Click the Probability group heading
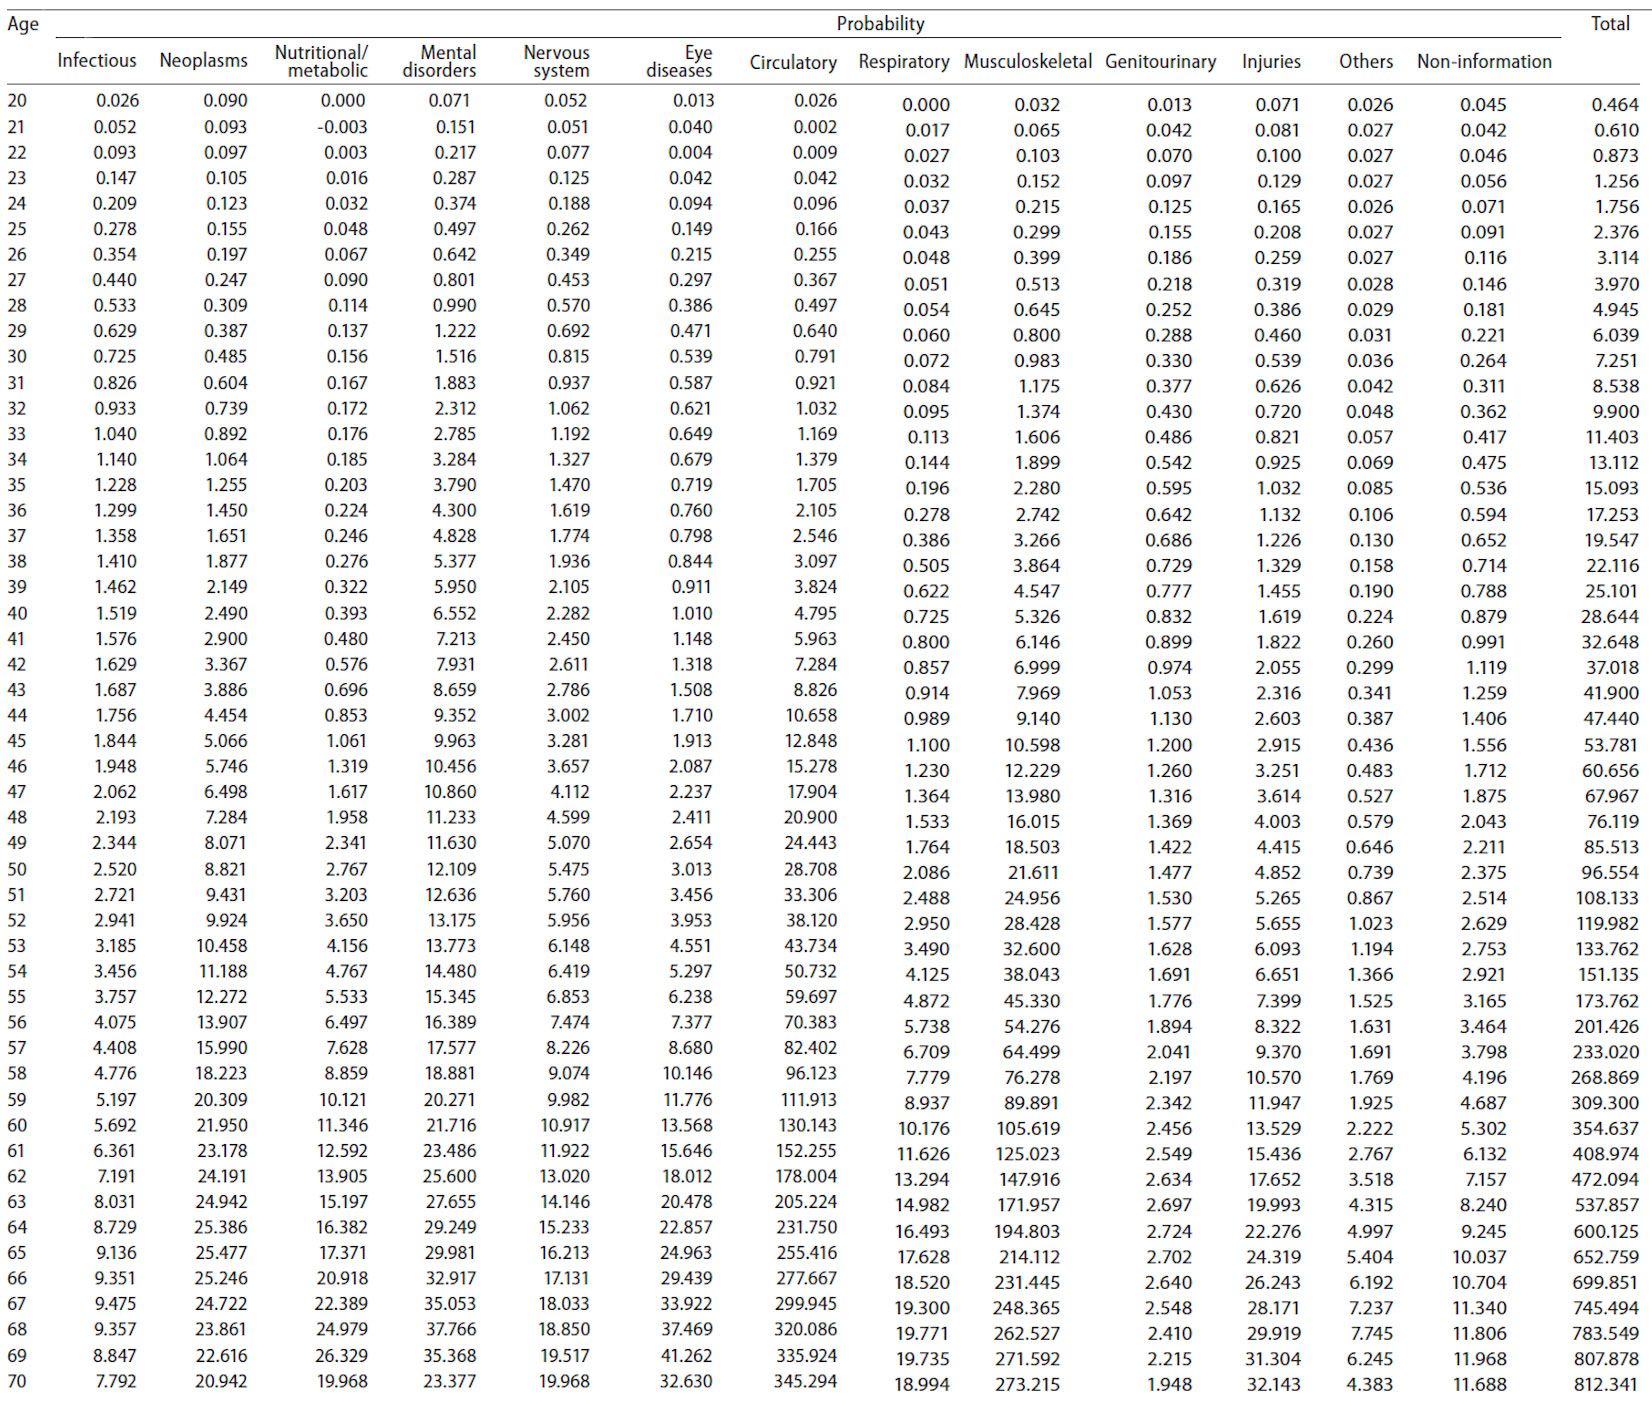Screen dimensions: 1652x1410 (880, 24)
